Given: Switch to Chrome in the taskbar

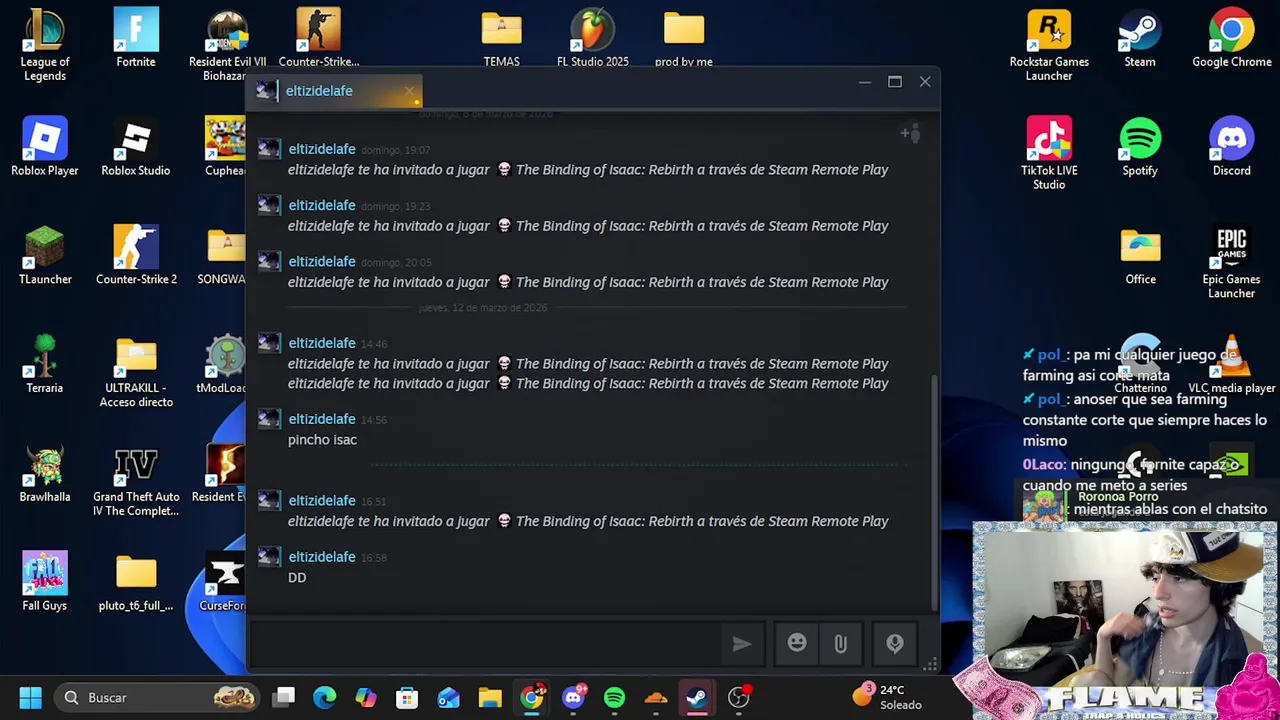Looking at the screenshot, I should coord(532,697).
